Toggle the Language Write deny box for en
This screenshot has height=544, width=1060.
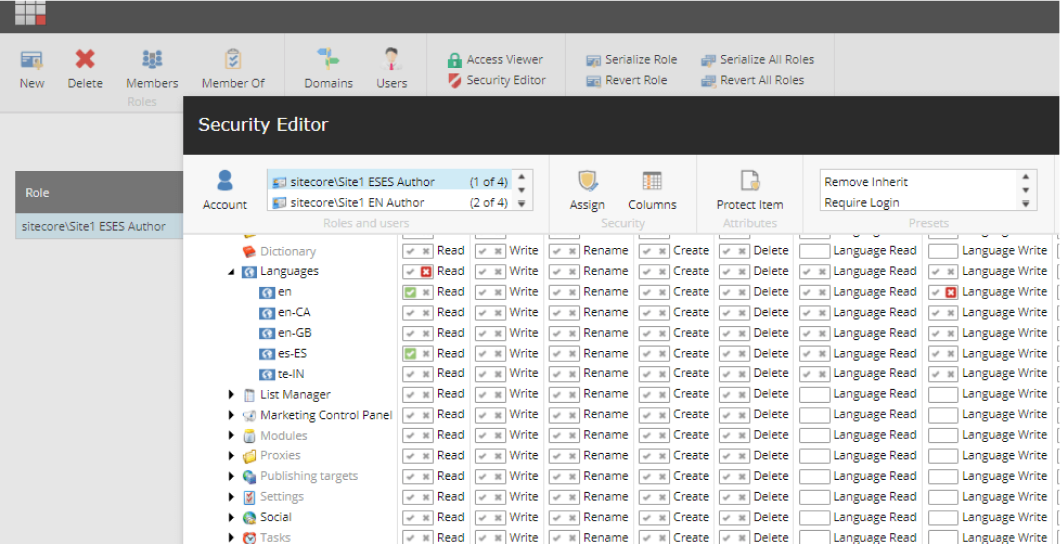tap(951, 292)
